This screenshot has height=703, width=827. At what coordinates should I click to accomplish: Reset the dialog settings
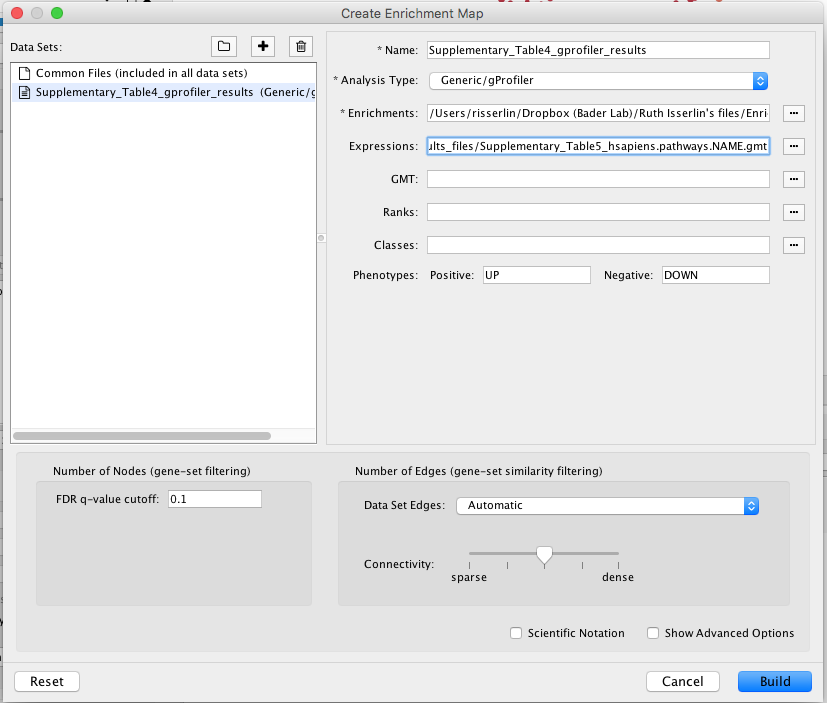pyautogui.click(x=46, y=681)
